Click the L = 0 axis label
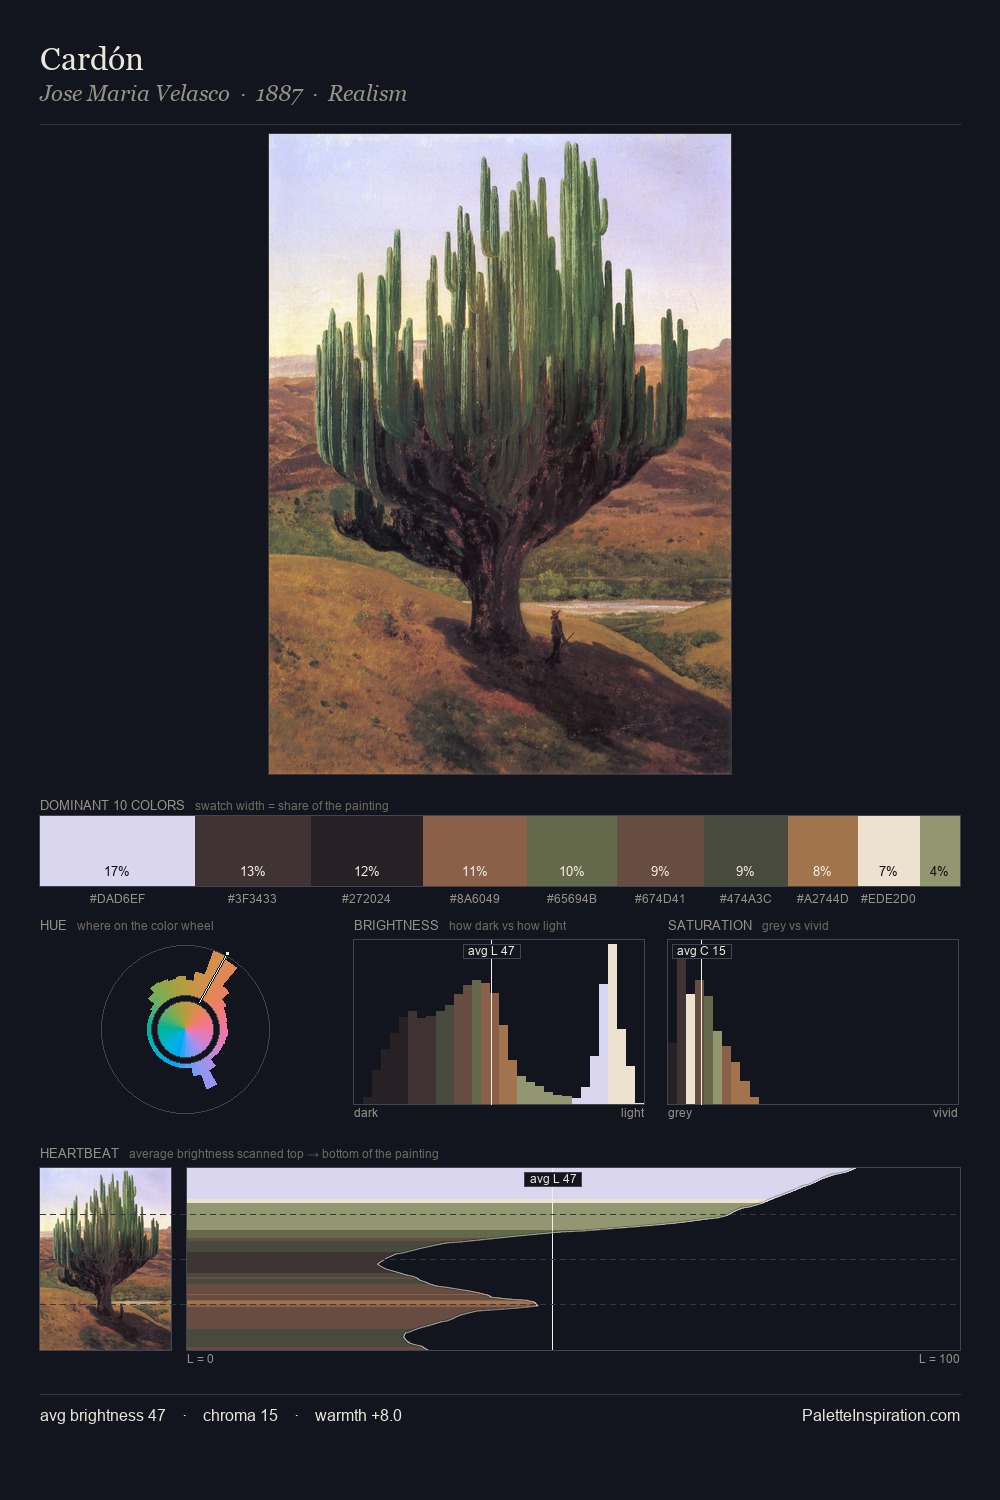 tap(200, 1359)
